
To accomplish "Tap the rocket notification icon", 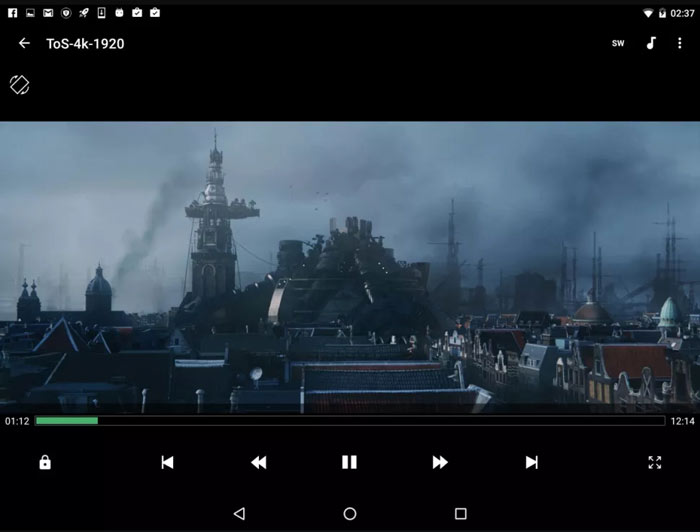I will tap(83, 13).
